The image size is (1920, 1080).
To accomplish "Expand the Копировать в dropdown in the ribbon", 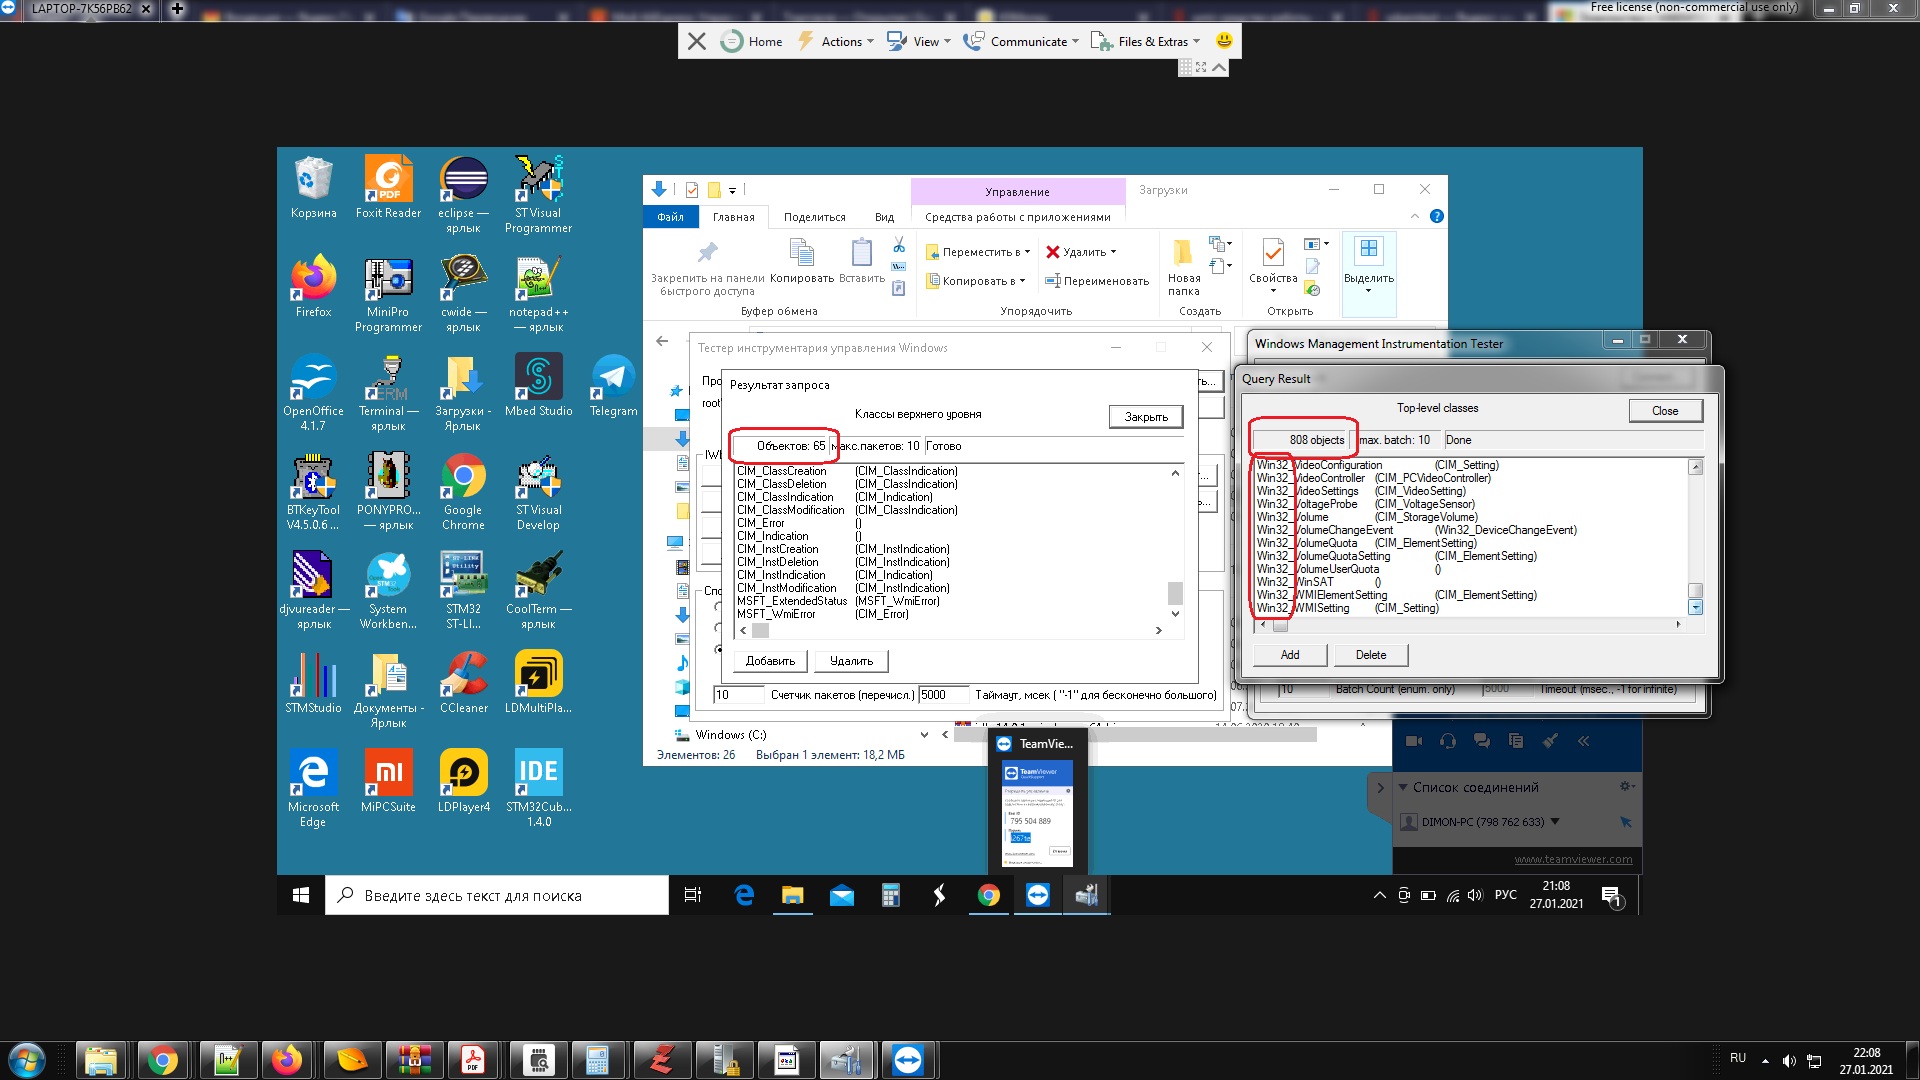I will (x=1022, y=281).
